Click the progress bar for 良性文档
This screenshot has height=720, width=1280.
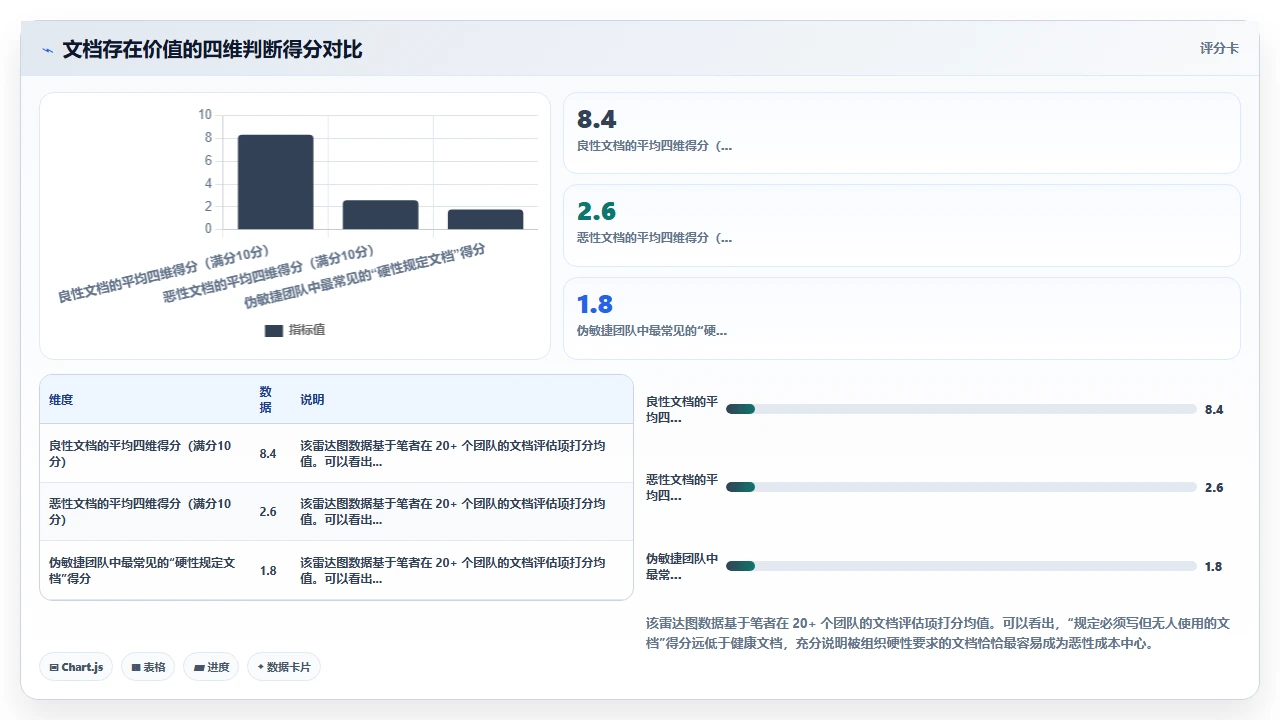961,409
